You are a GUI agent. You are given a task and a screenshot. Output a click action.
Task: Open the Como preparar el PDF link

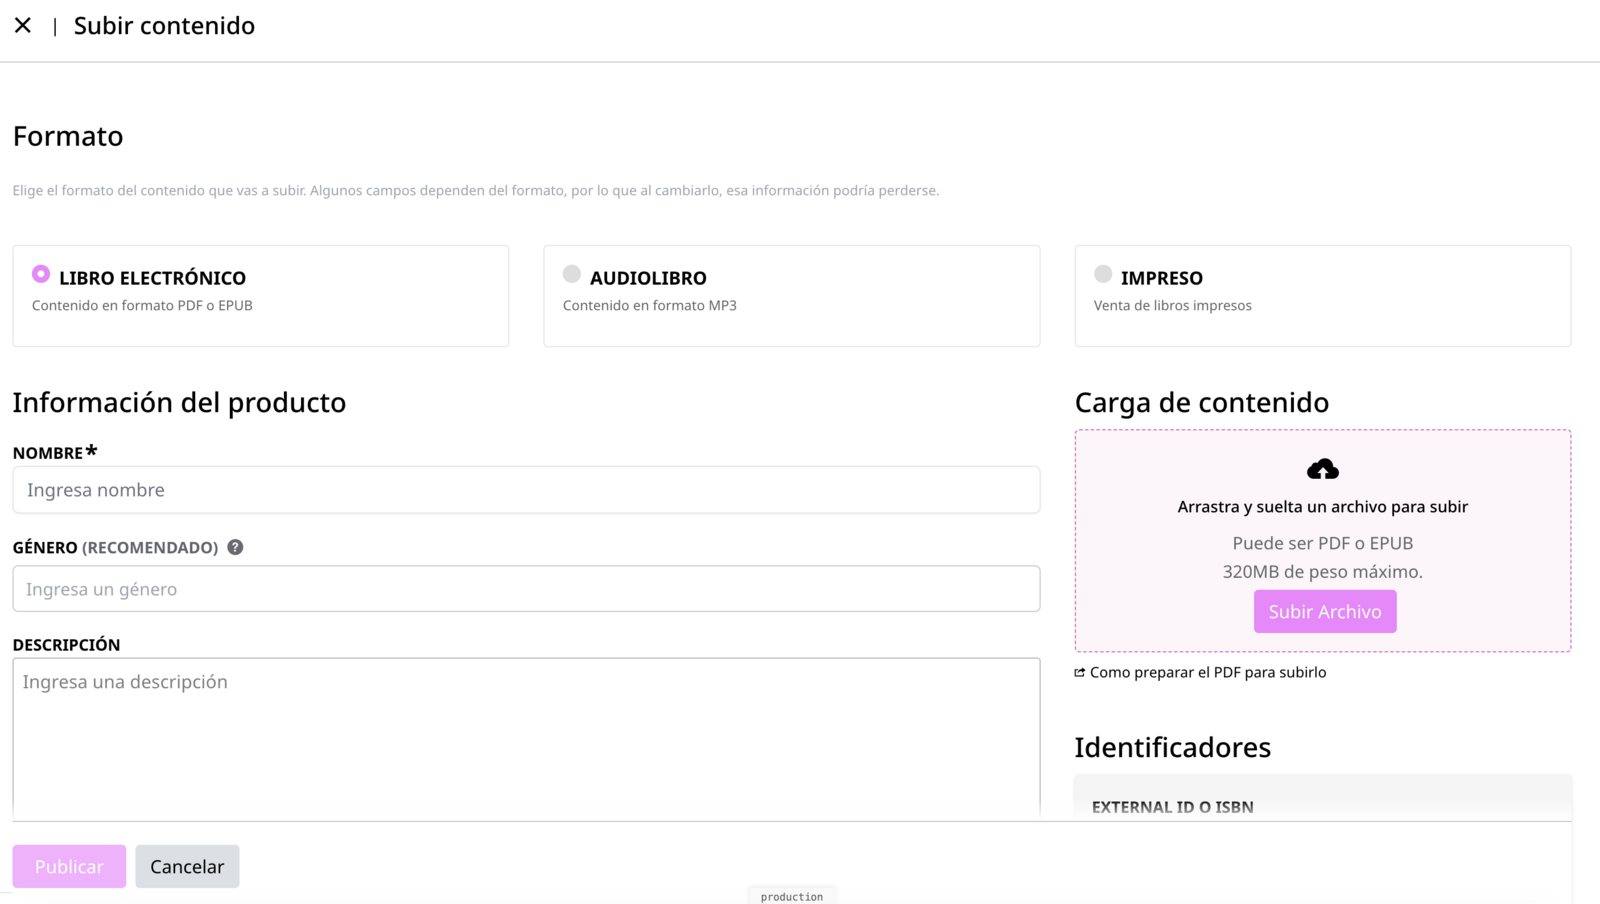1208,672
